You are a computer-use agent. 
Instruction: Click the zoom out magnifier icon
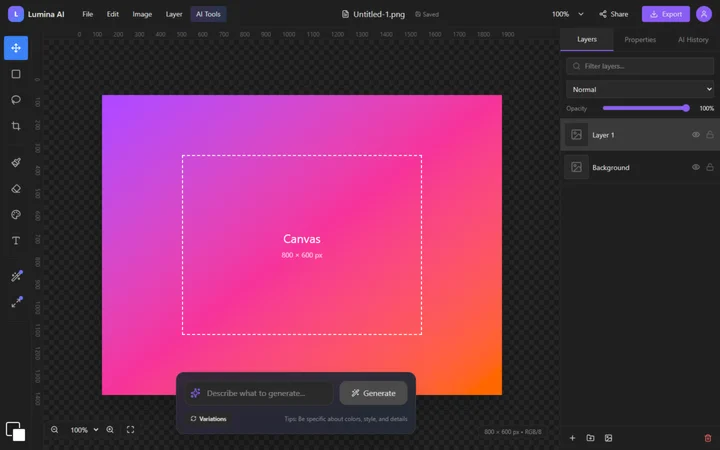pyautogui.click(x=55, y=430)
